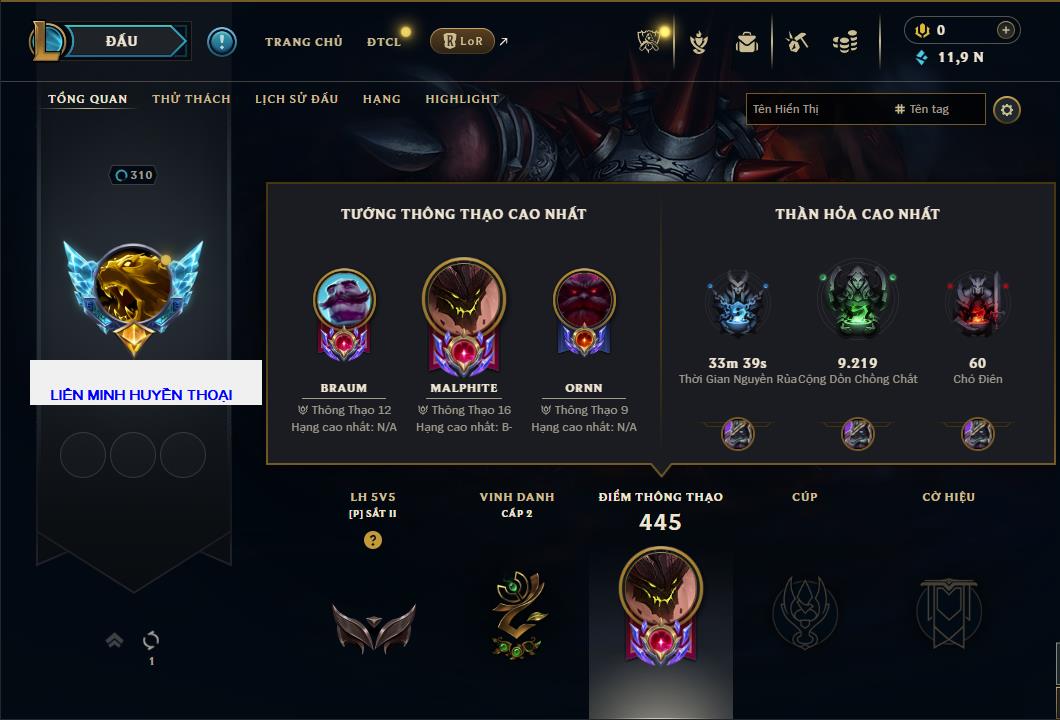Go to TRANG CHỦ home page
Screen dimensions: 1060x720
[304, 42]
